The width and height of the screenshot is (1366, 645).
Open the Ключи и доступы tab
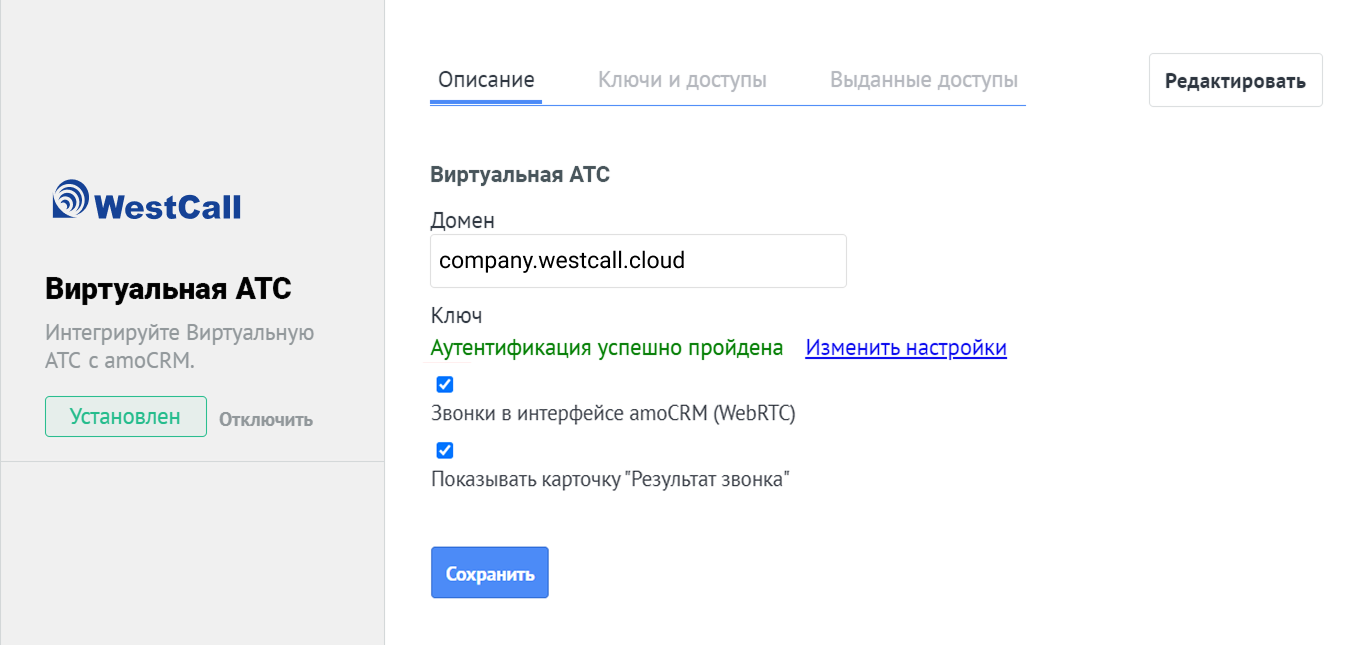coord(682,80)
